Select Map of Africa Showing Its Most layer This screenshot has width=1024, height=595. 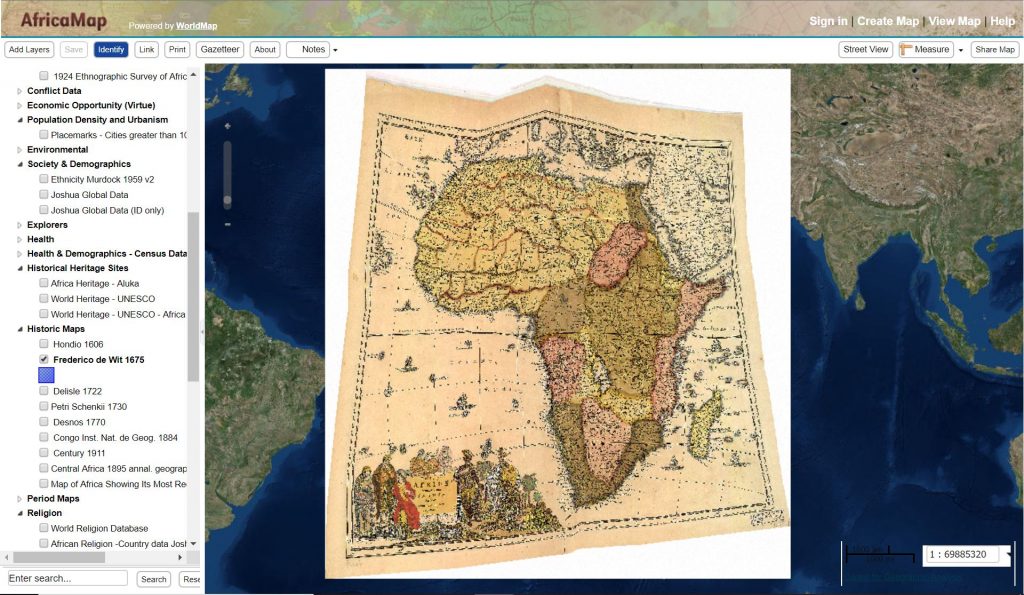118,484
